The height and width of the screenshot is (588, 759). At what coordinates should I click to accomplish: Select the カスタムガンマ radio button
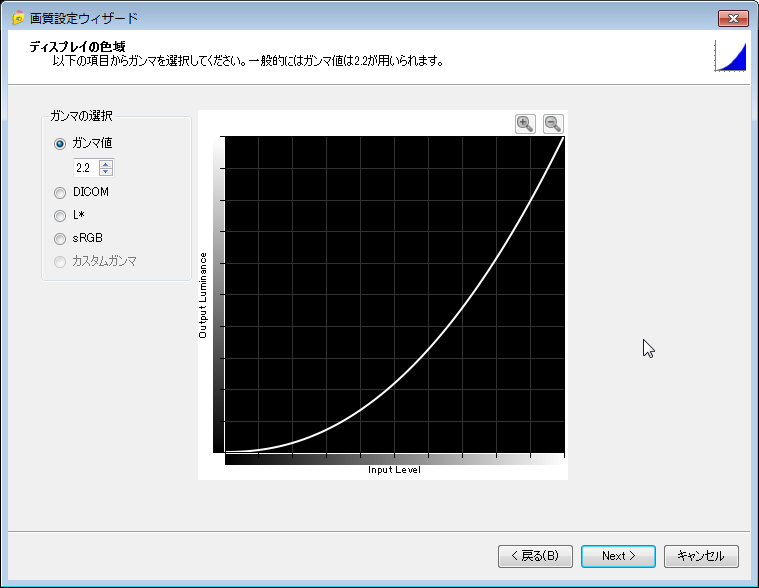(60, 261)
